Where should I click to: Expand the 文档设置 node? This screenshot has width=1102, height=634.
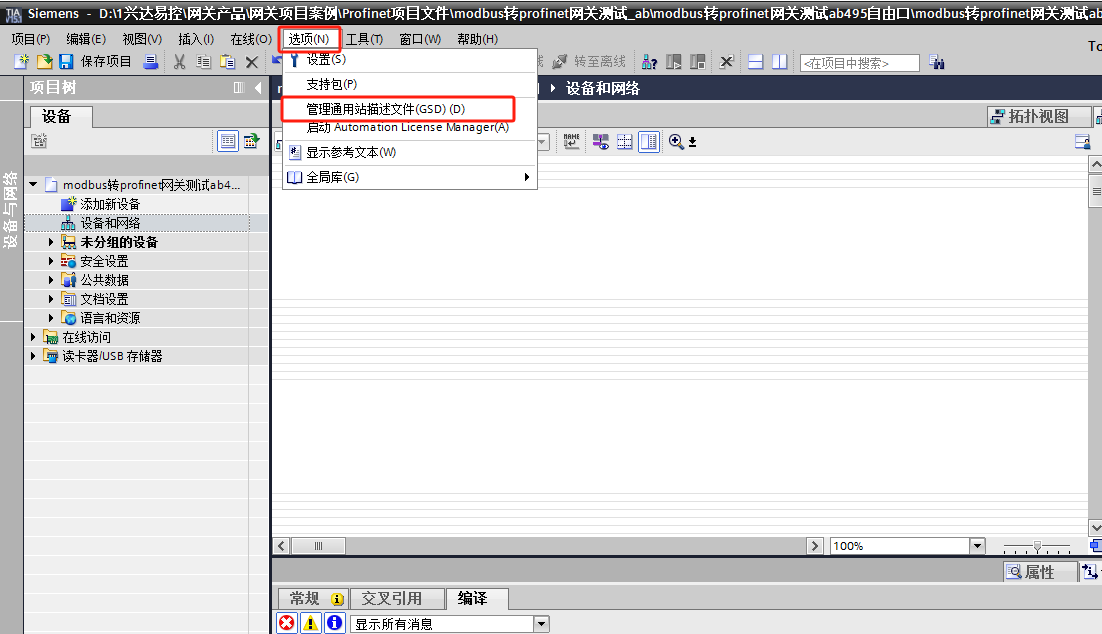(51, 299)
